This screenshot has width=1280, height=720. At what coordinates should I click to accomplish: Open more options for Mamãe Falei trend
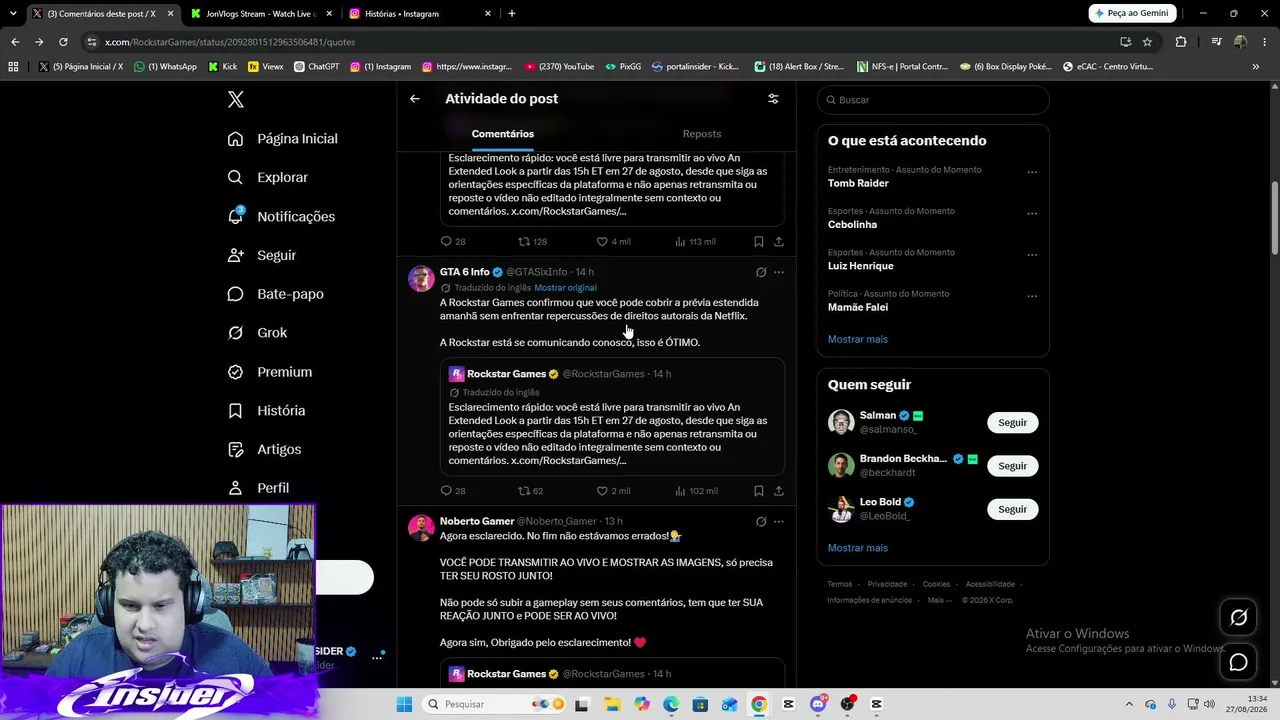point(1032,296)
